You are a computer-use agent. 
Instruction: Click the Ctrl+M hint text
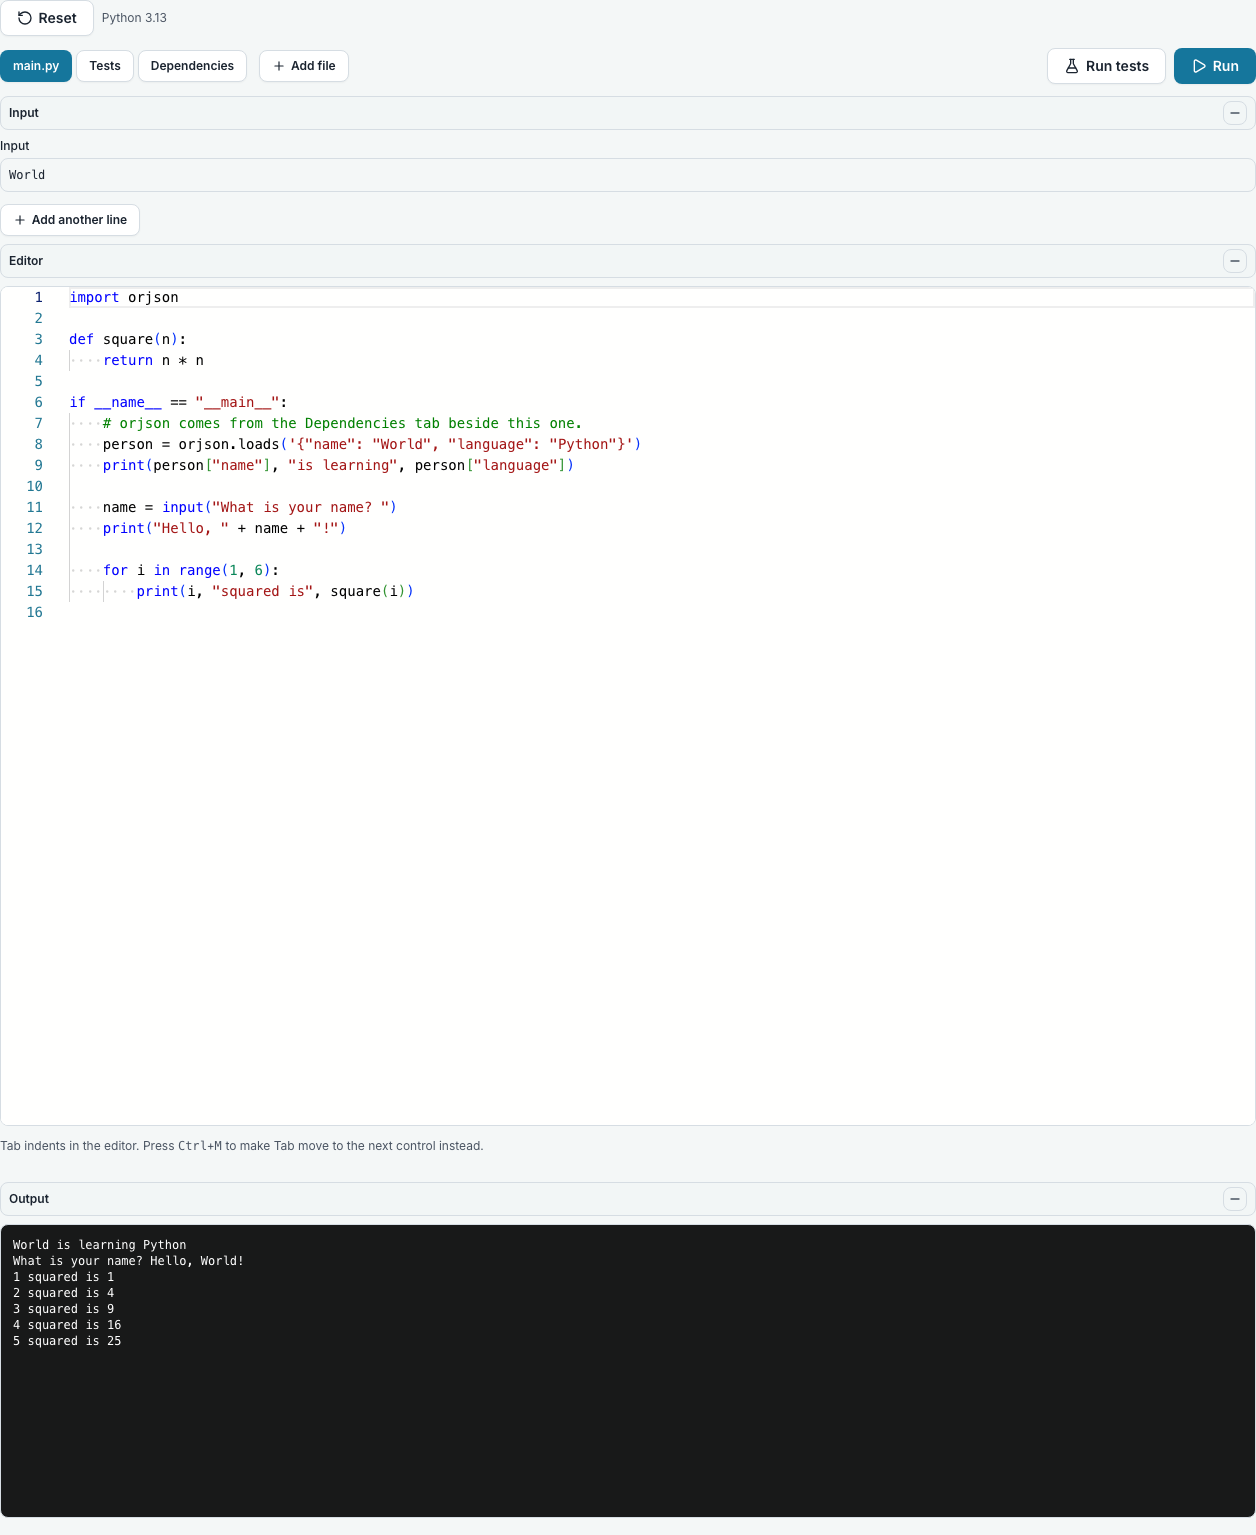[x=200, y=1146]
